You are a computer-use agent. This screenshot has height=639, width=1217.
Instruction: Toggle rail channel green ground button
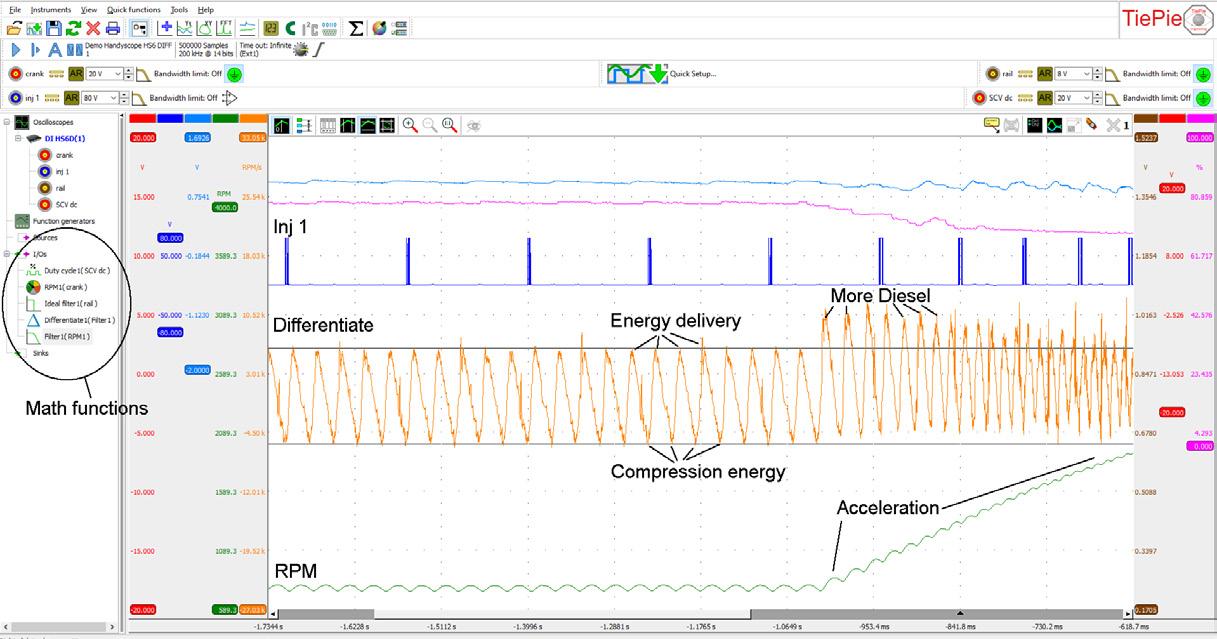coord(1203,74)
